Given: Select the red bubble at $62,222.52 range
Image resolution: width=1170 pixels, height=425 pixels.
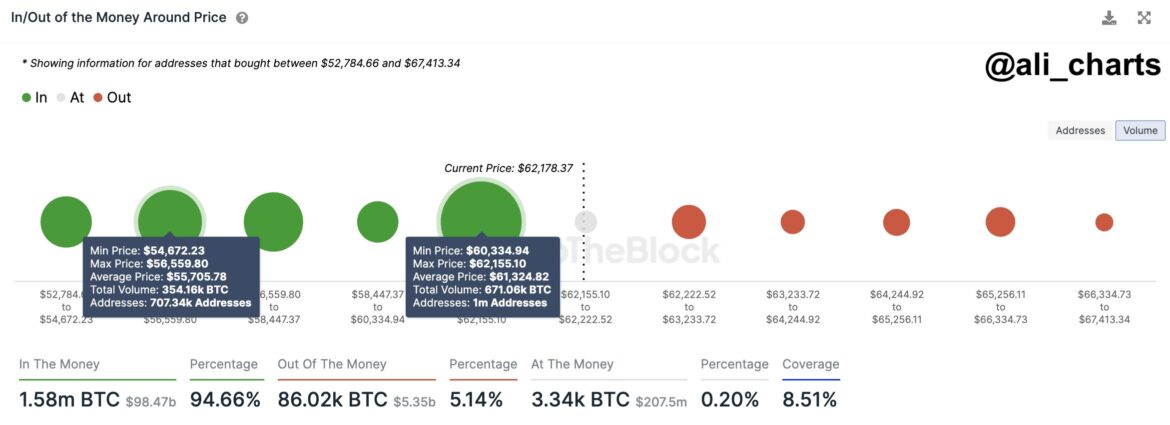Looking at the screenshot, I should click(689, 222).
